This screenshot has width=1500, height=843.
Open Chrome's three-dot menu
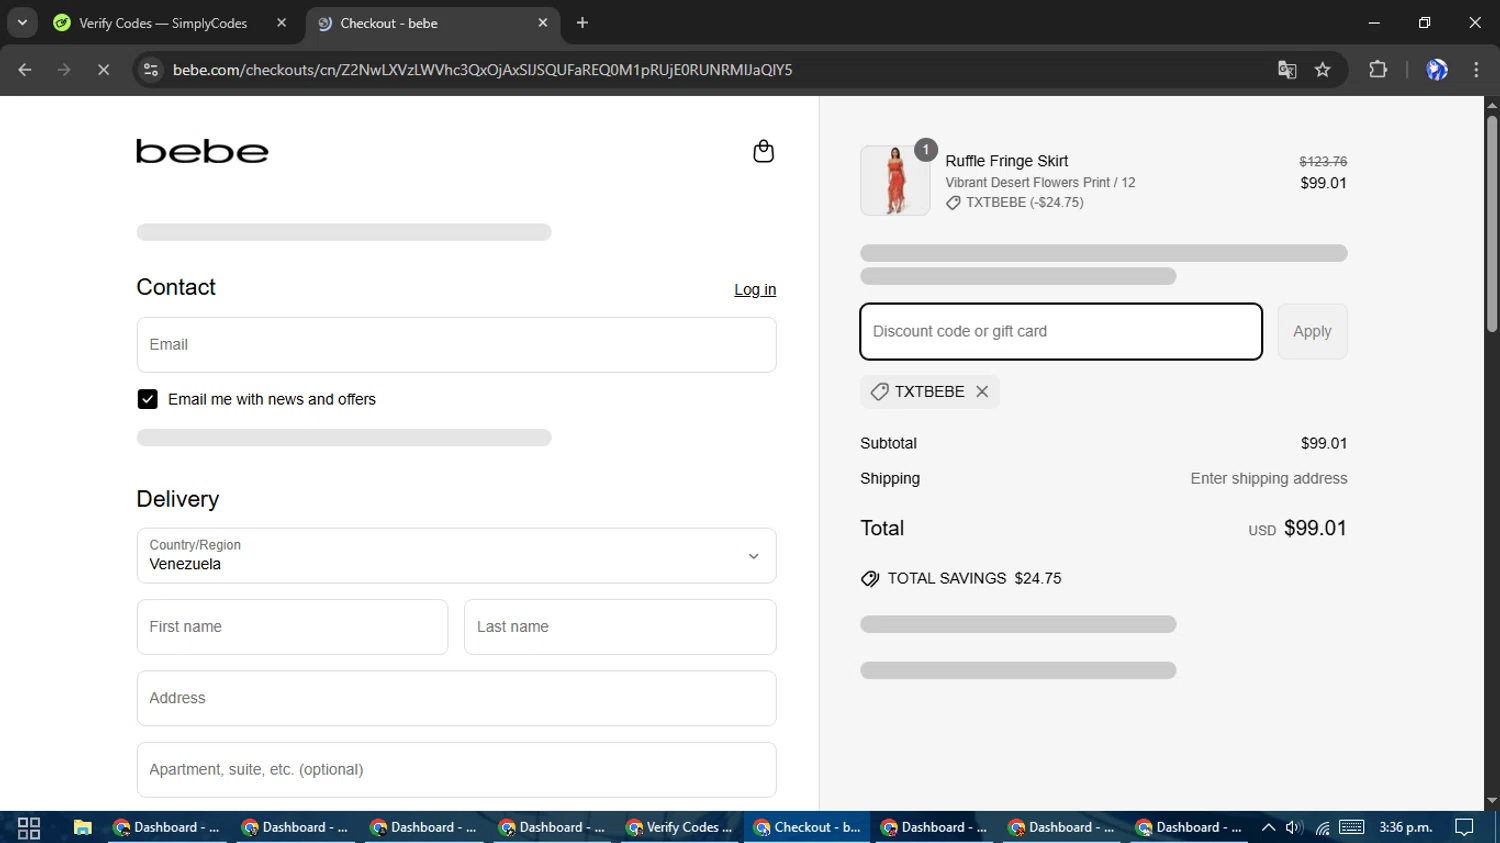pyautogui.click(x=1476, y=70)
